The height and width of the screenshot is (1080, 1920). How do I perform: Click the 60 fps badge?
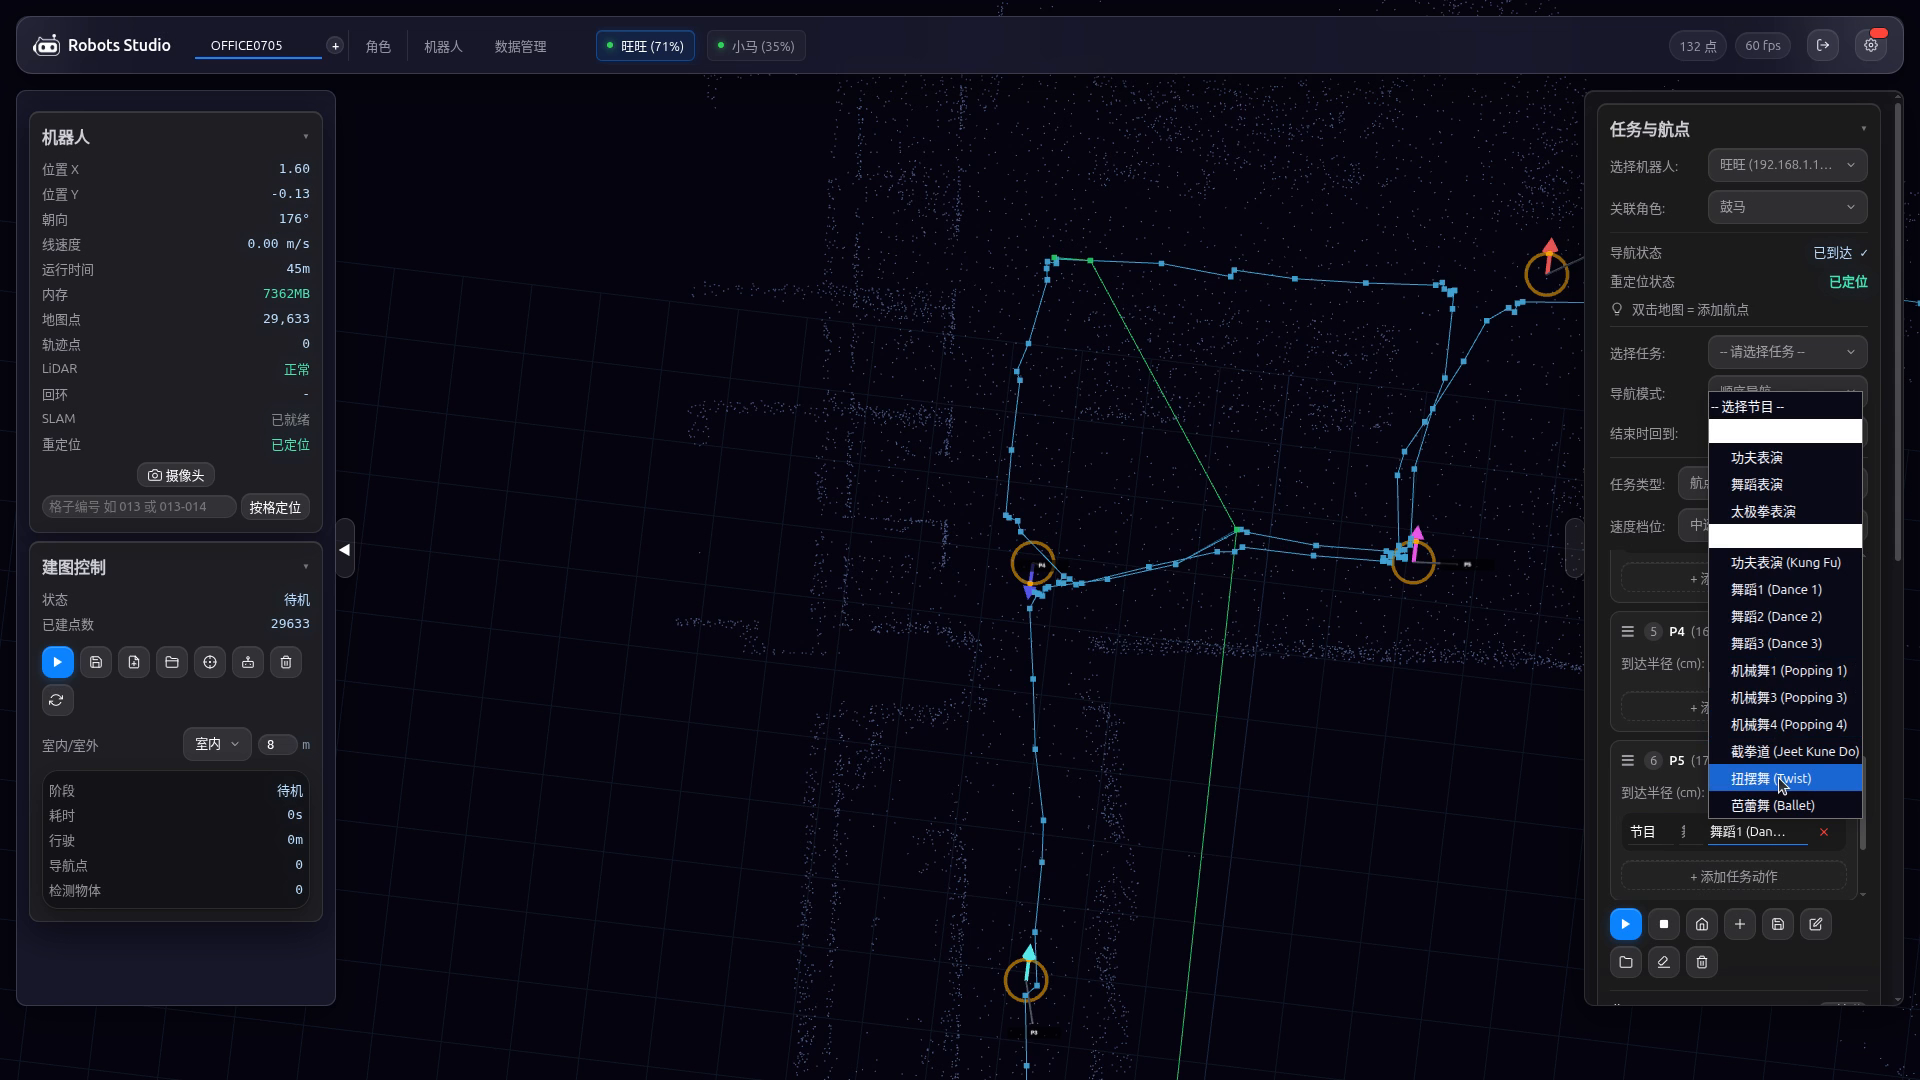(x=1763, y=46)
